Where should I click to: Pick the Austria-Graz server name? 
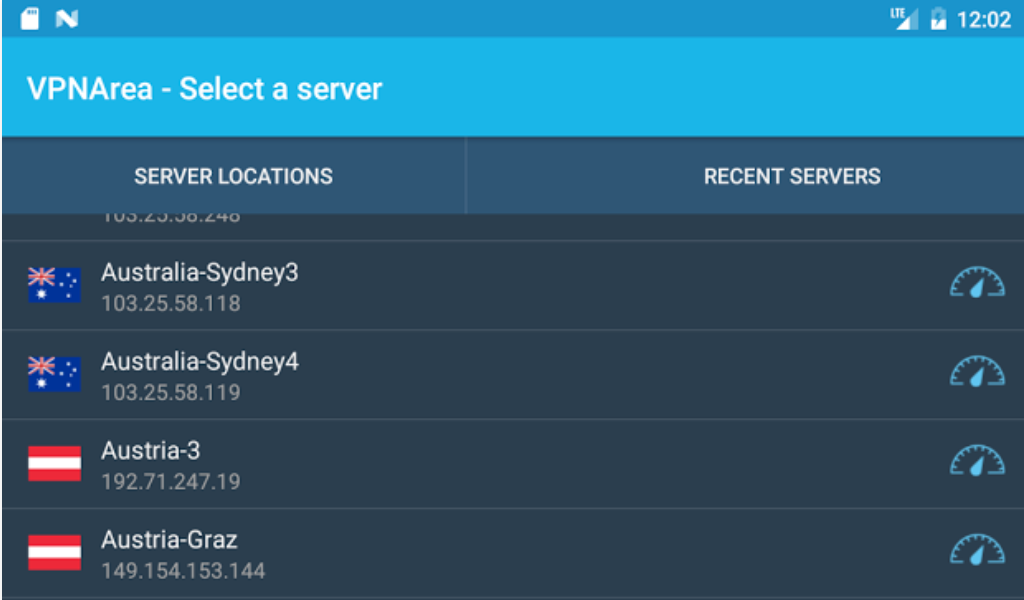(169, 540)
